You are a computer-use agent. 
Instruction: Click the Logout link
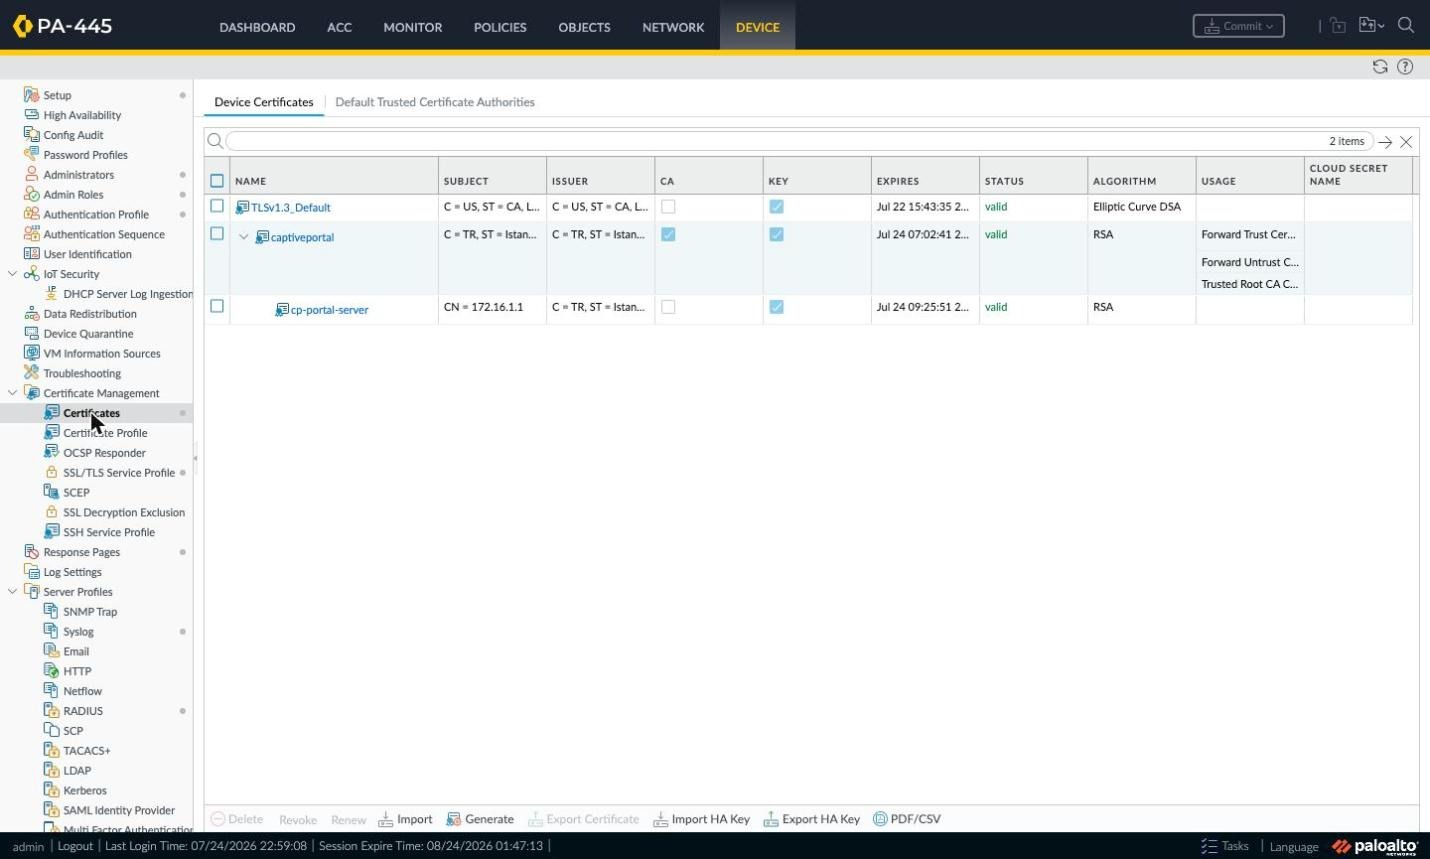pos(75,846)
